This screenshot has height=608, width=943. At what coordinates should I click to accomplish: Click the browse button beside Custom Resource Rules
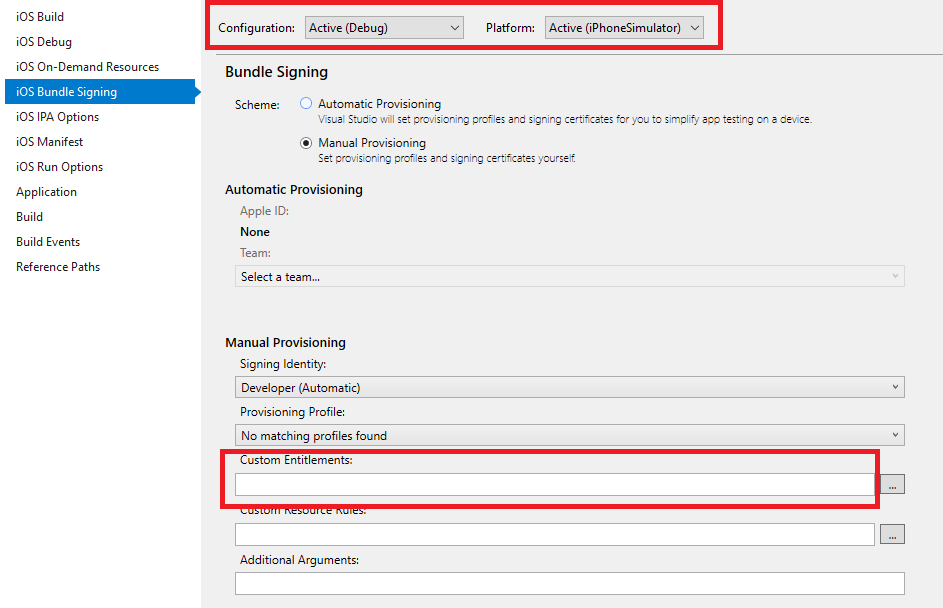click(x=892, y=534)
